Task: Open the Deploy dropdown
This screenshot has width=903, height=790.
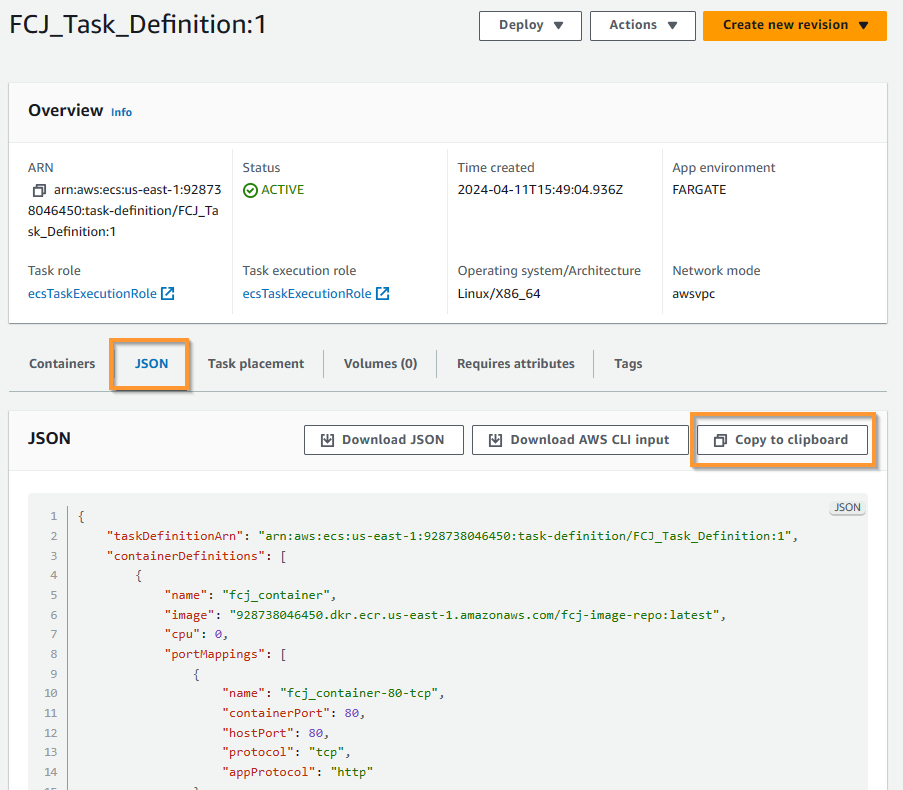Action: click(530, 25)
